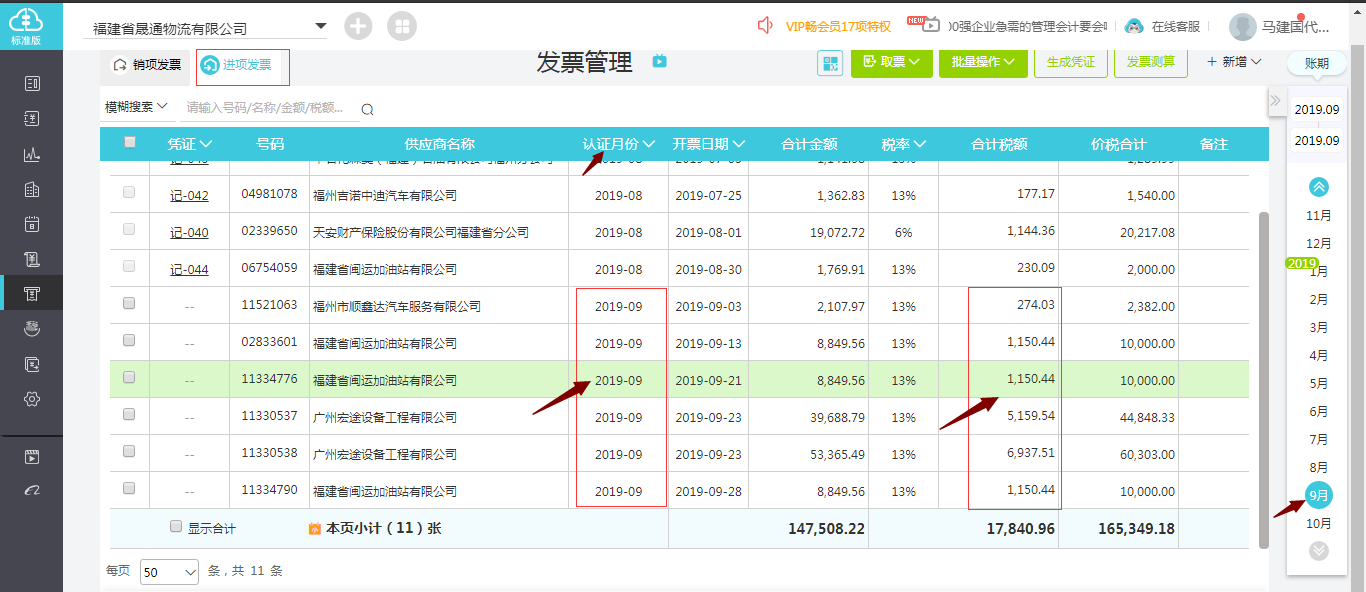Click the search magnifier icon
Image resolution: width=1366 pixels, height=592 pixels.
click(367, 109)
